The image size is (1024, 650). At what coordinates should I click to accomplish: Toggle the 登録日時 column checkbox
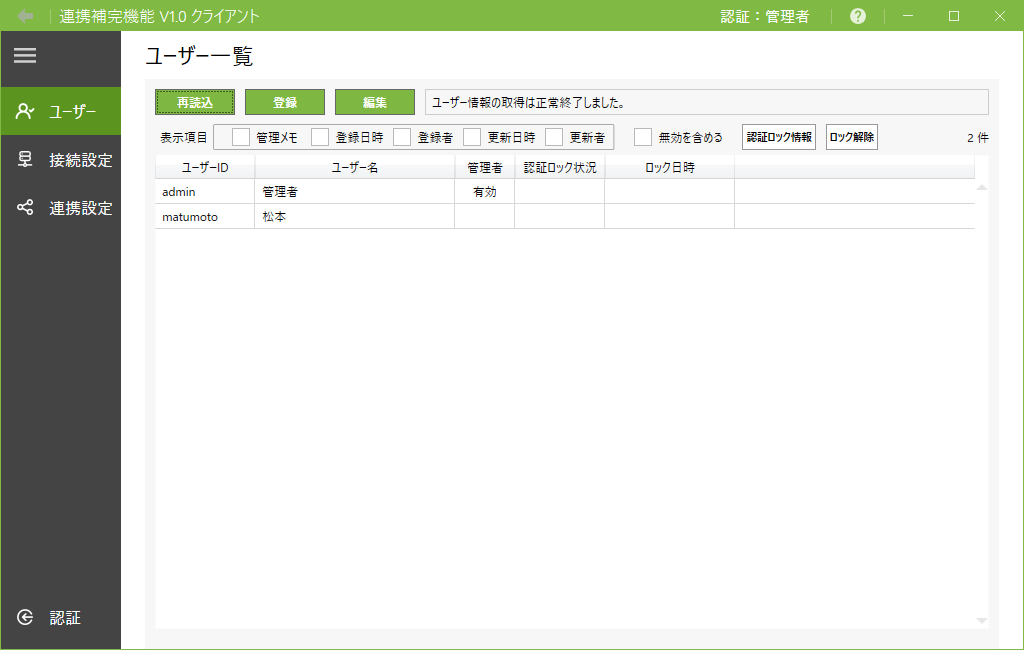click(320, 137)
